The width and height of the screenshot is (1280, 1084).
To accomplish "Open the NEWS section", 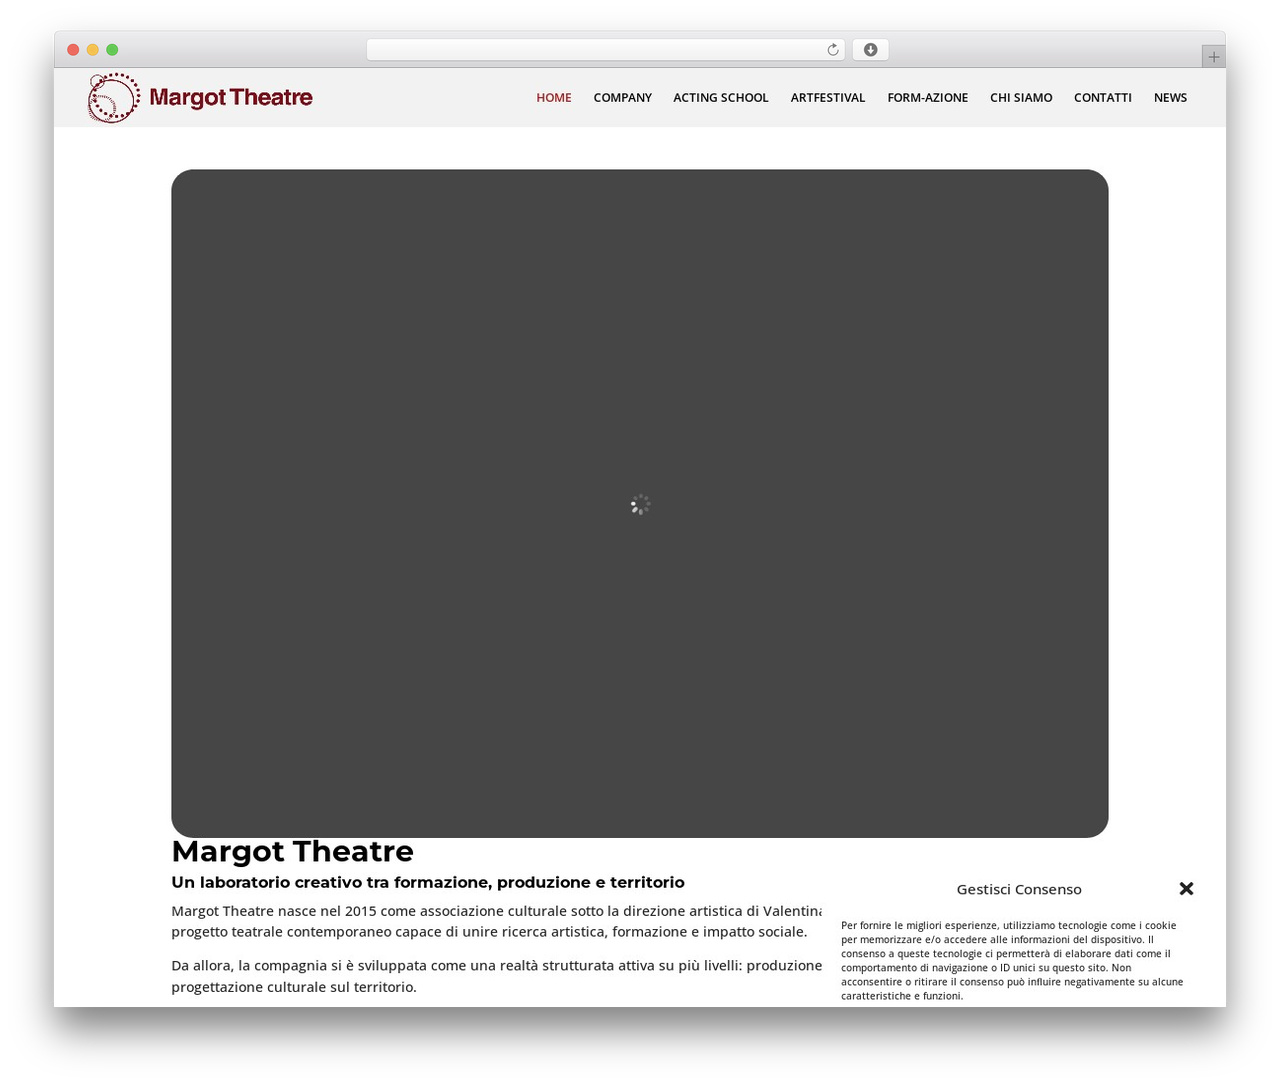I will pyautogui.click(x=1170, y=98).
